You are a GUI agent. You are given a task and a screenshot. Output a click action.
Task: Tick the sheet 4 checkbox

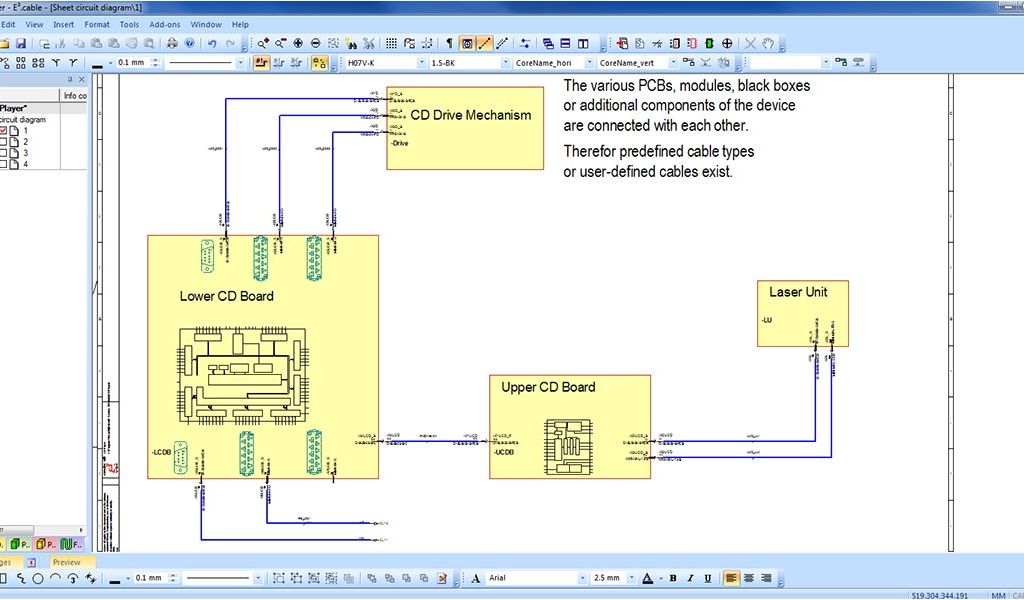click(4, 164)
